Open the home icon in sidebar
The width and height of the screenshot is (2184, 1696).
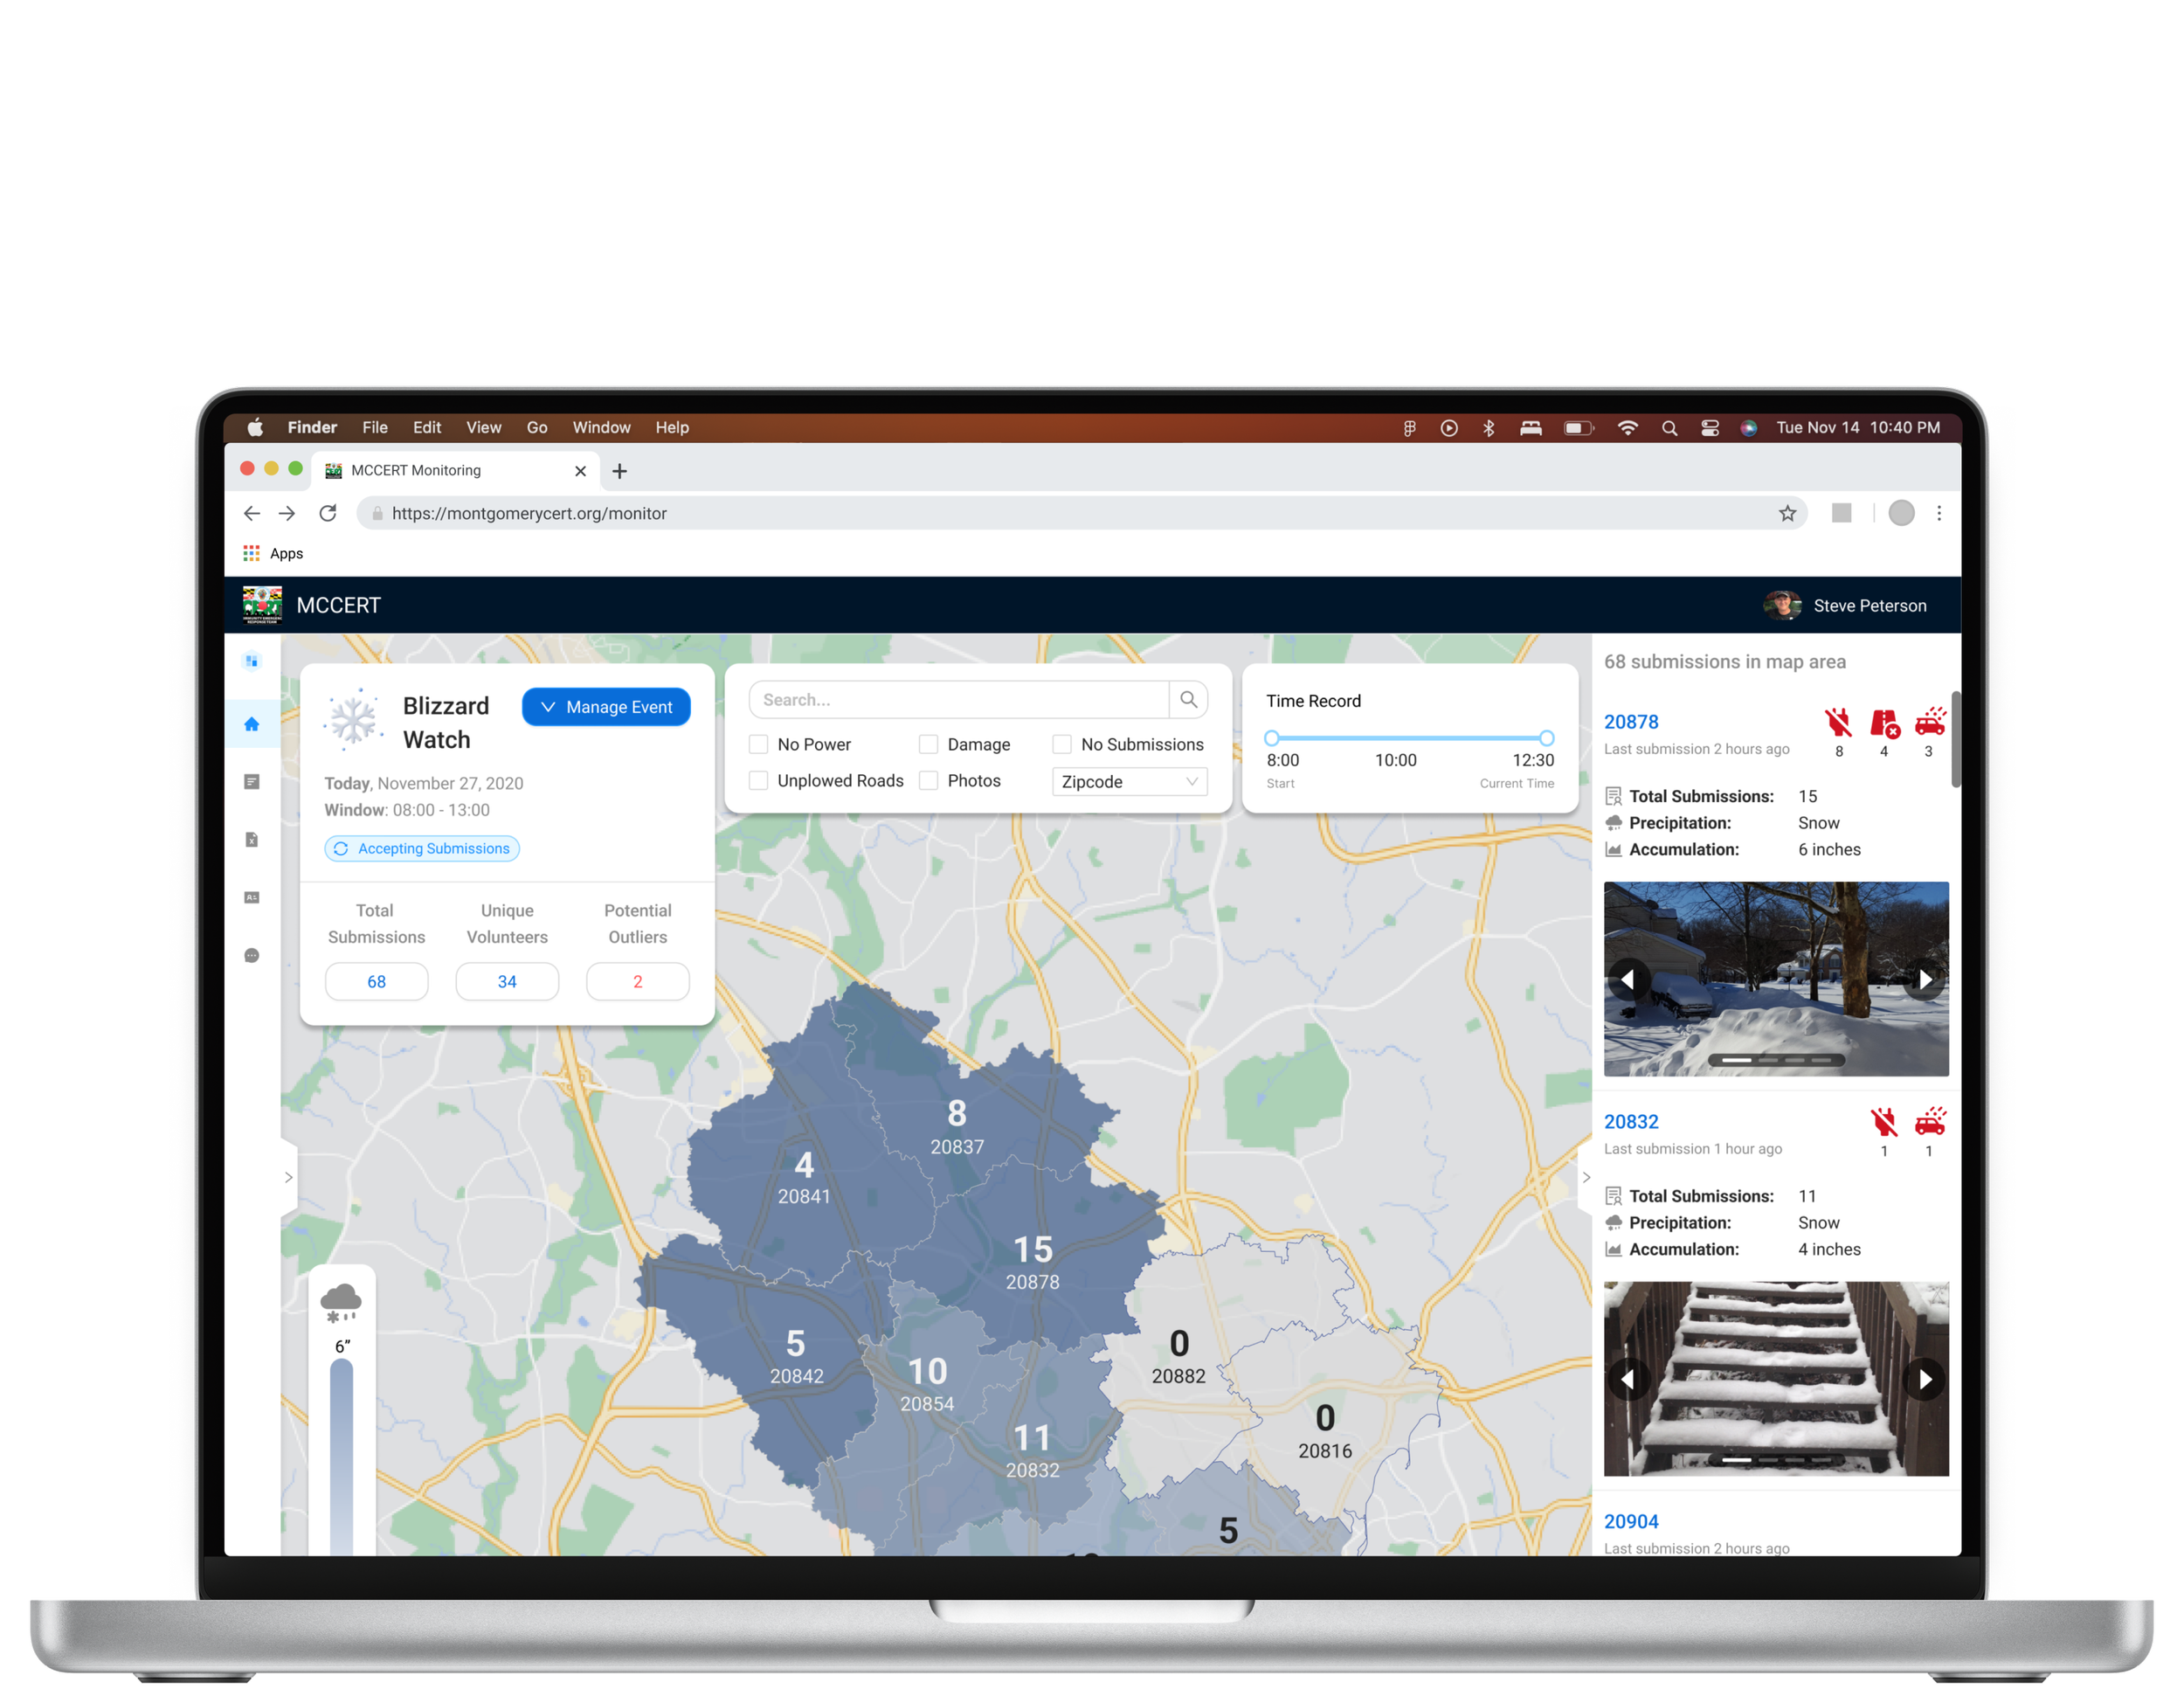point(252,724)
